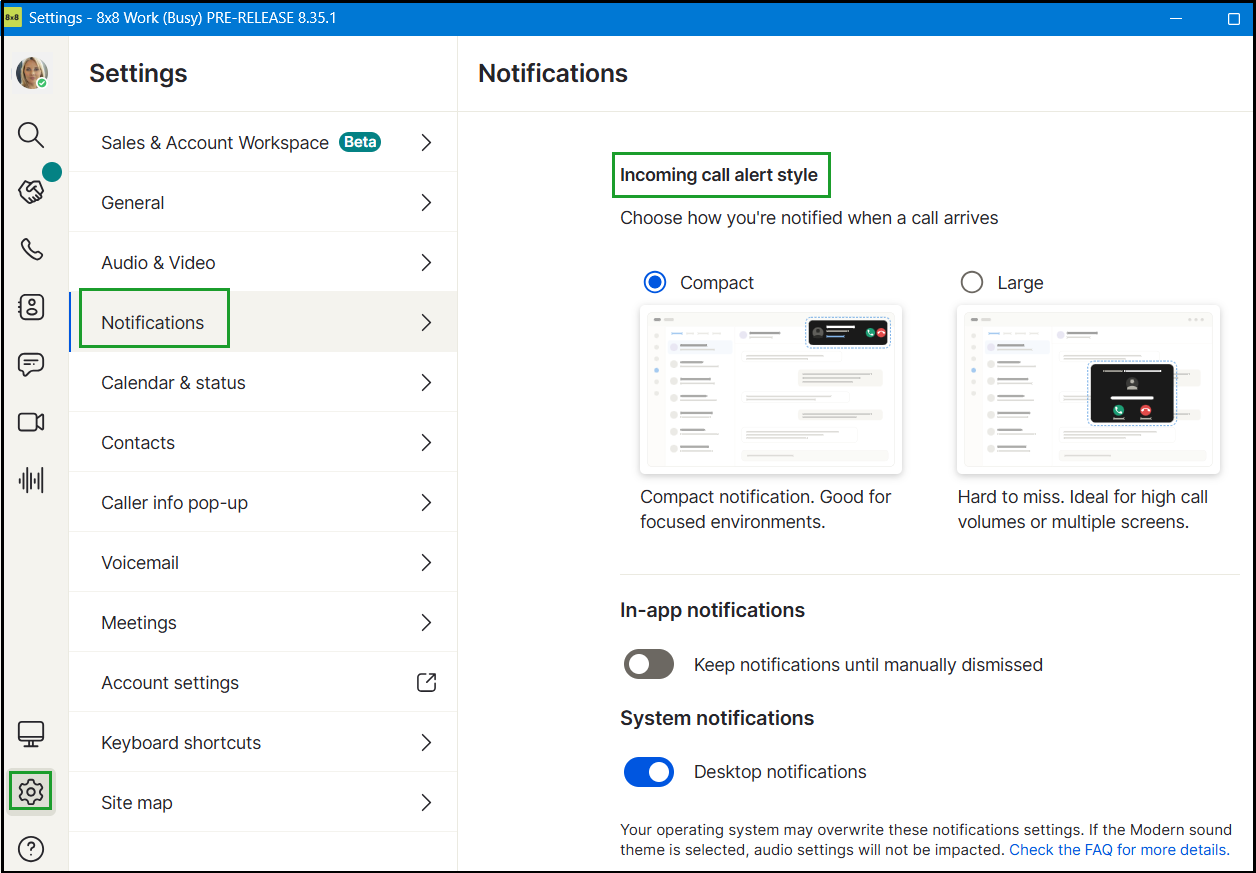Open Contacts settings item
The image size is (1256, 873).
pyautogui.click(x=263, y=442)
